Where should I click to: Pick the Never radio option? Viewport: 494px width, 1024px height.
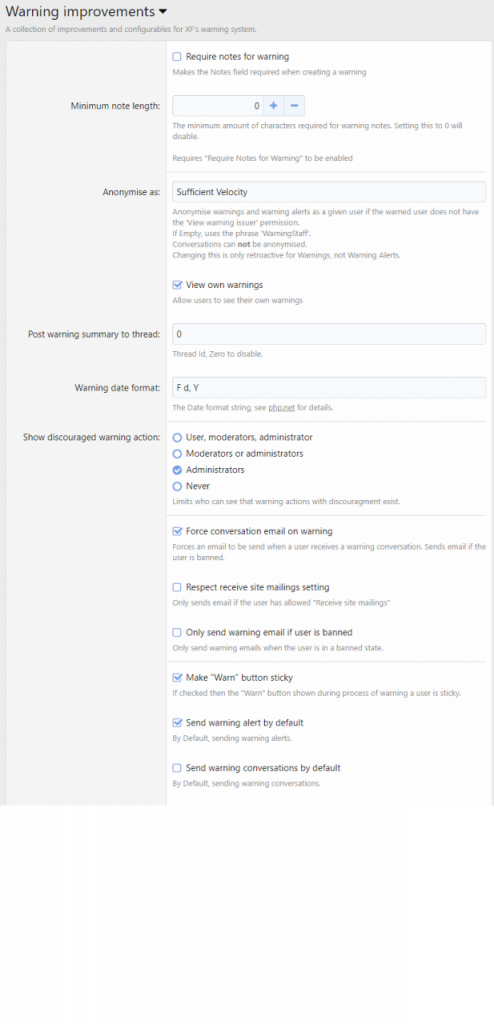pyautogui.click(x=177, y=486)
